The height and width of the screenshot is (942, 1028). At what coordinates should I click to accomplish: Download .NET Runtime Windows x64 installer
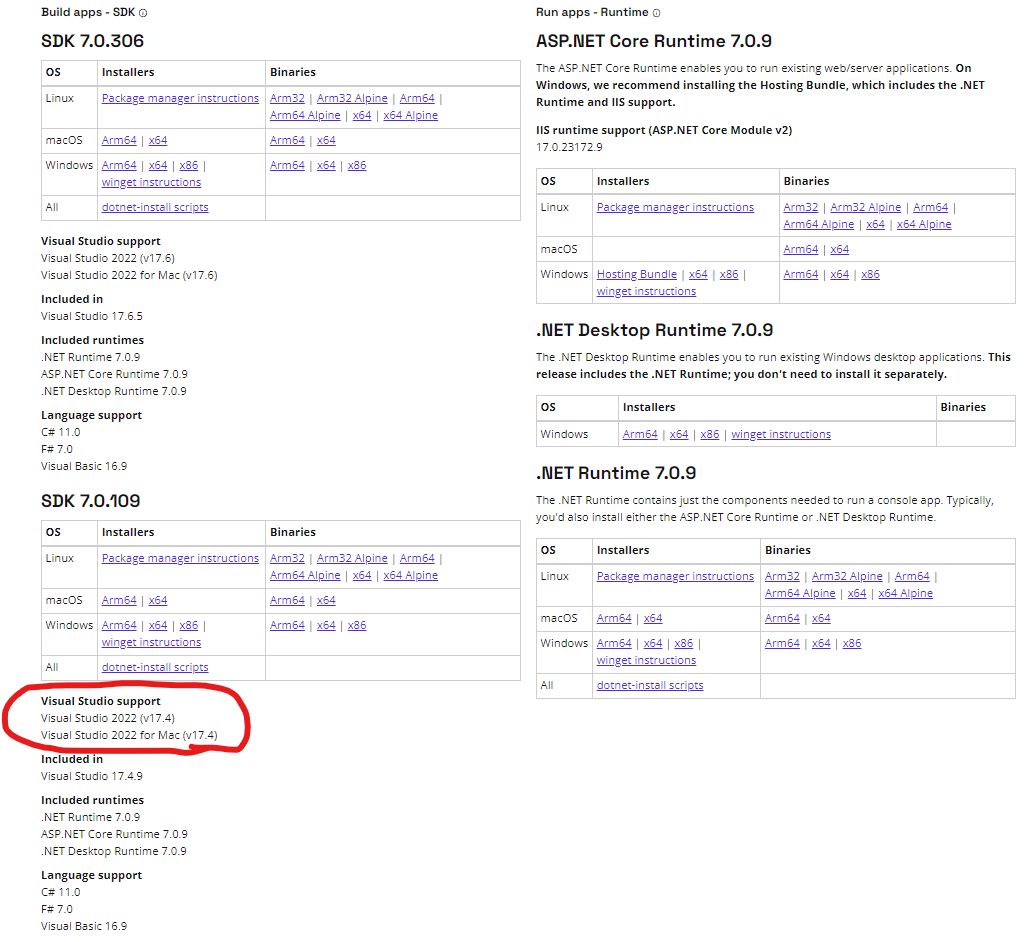pos(653,643)
